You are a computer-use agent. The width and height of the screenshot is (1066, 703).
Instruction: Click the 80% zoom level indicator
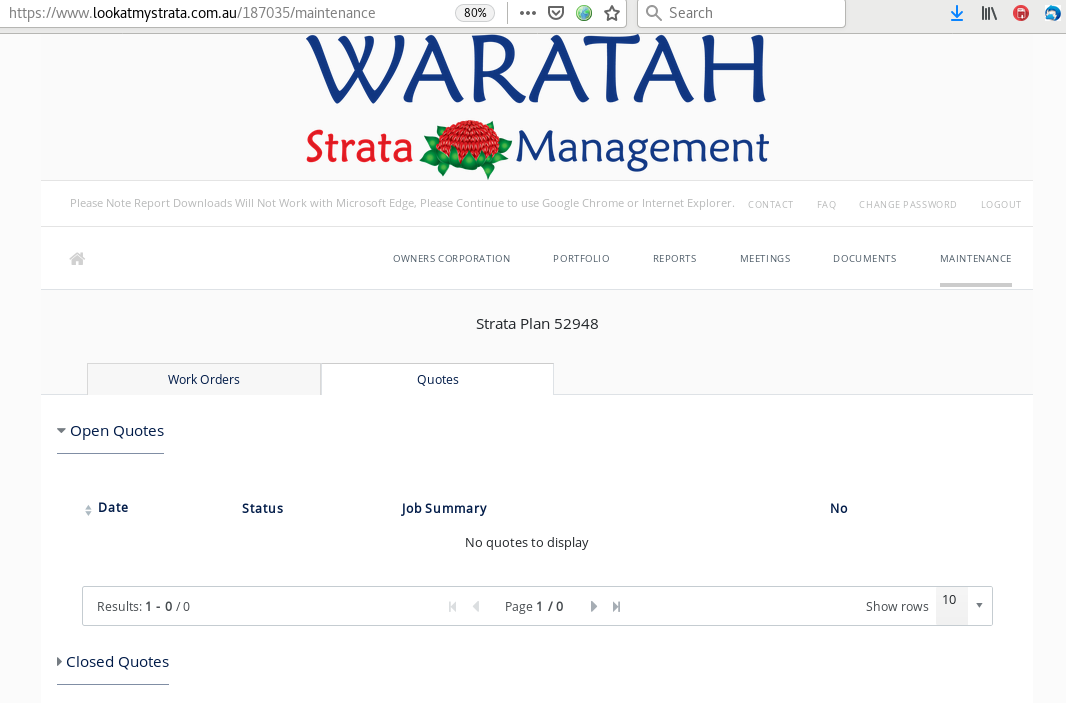click(x=475, y=13)
